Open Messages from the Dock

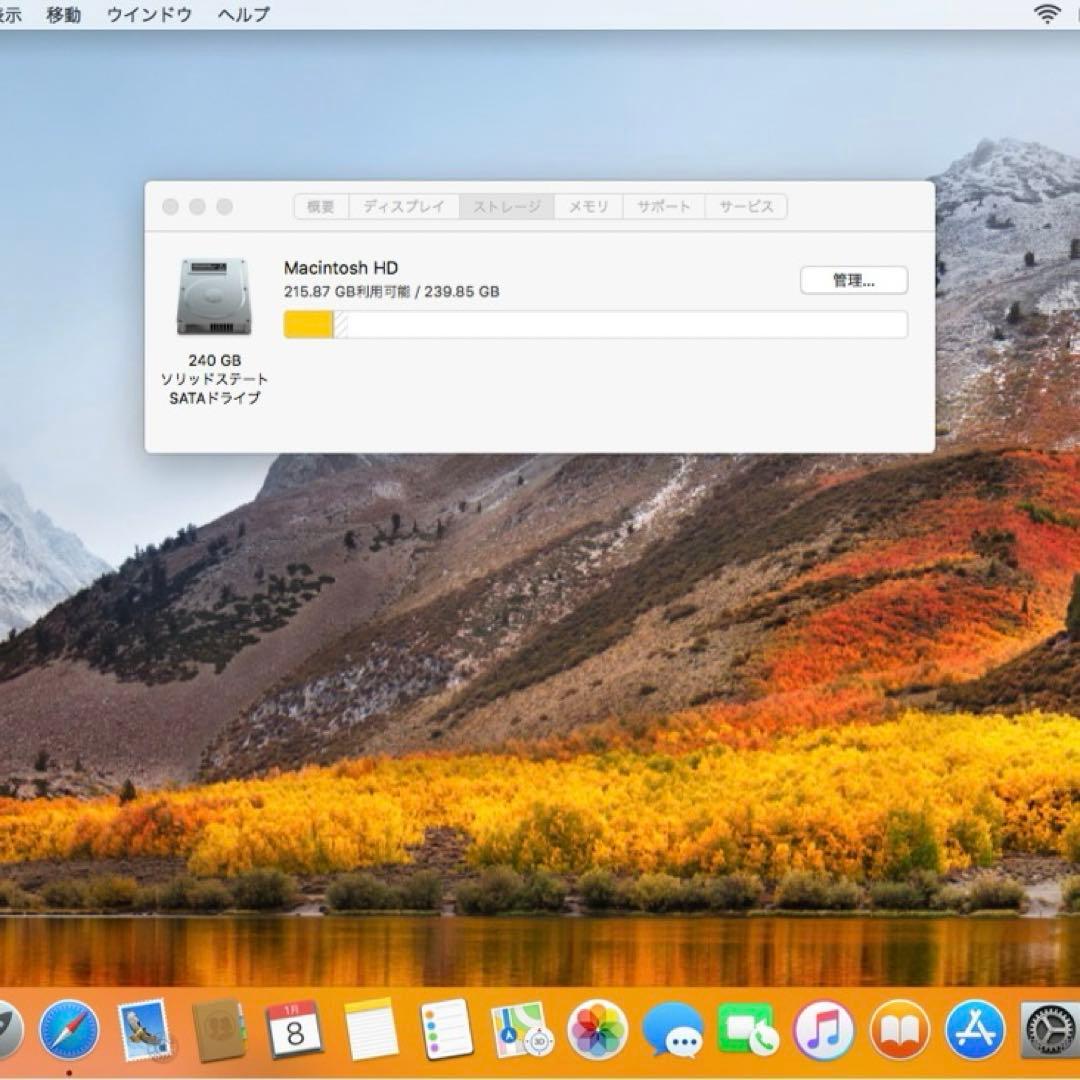[673, 1030]
